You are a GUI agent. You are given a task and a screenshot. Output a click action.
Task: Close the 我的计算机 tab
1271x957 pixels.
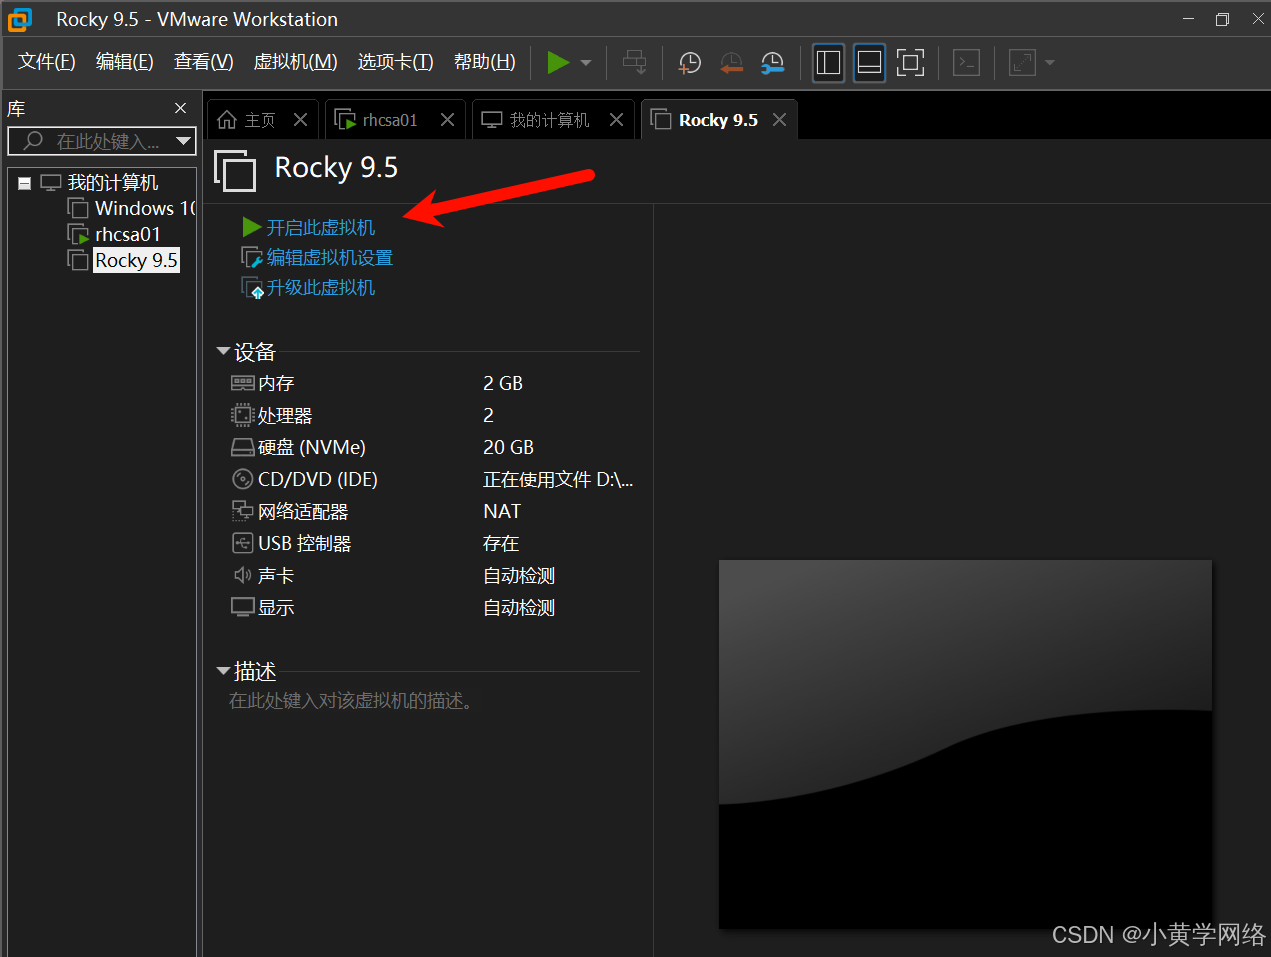617,120
